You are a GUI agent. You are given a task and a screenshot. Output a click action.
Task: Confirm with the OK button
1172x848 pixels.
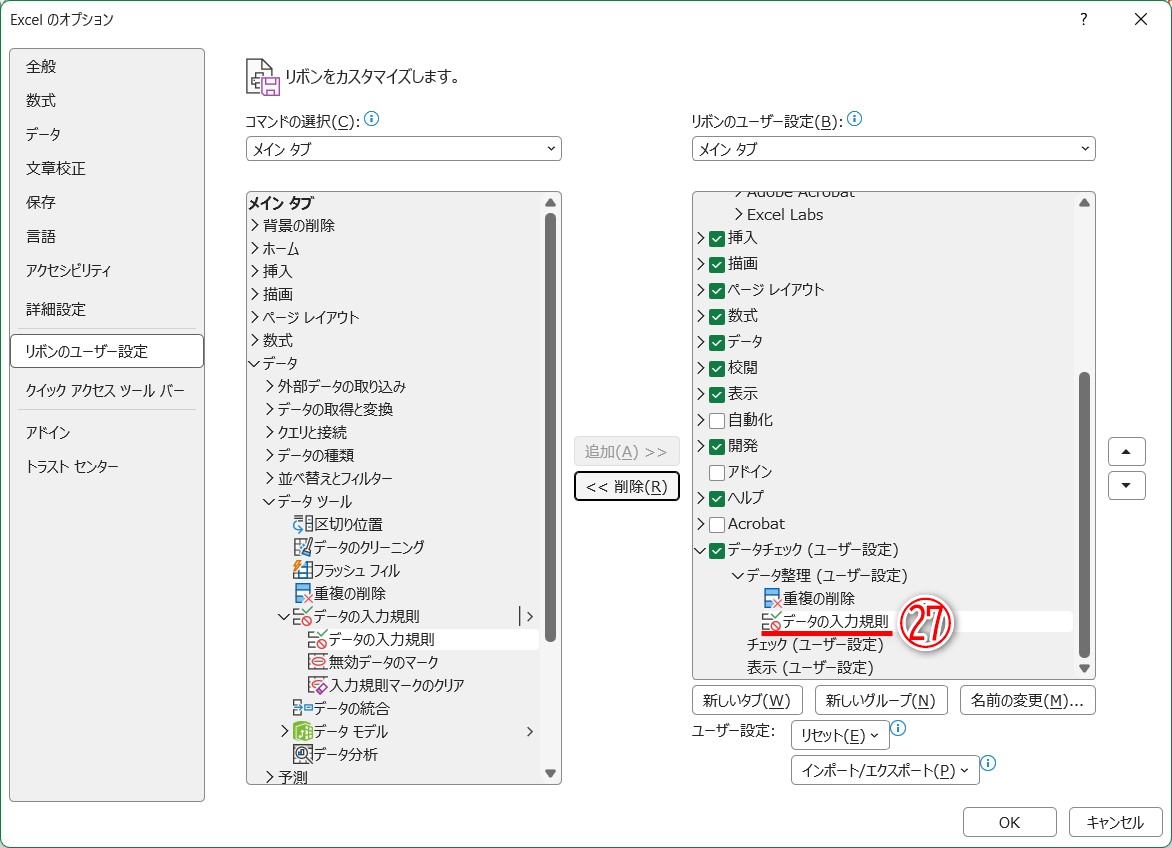pyautogui.click(x=1009, y=823)
